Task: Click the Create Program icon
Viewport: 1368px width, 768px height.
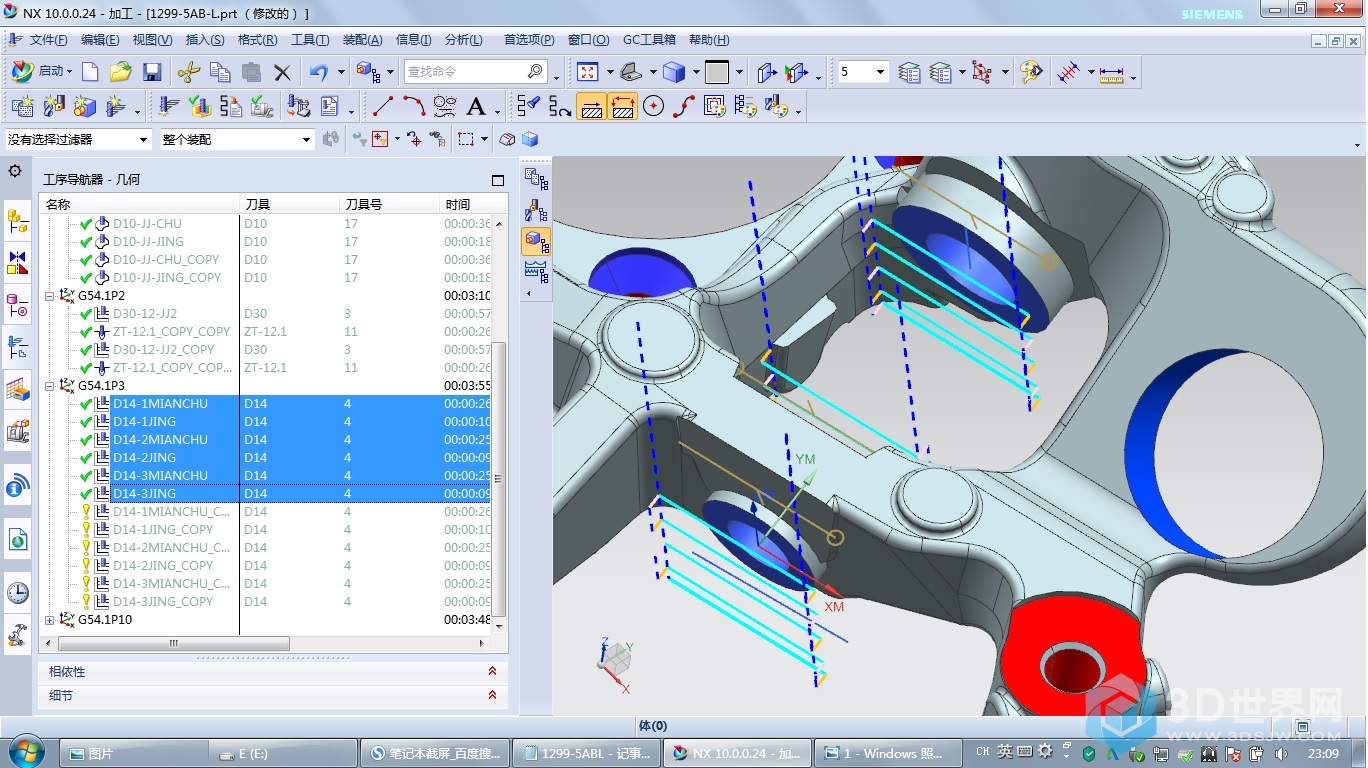Action: [x=22, y=106]
